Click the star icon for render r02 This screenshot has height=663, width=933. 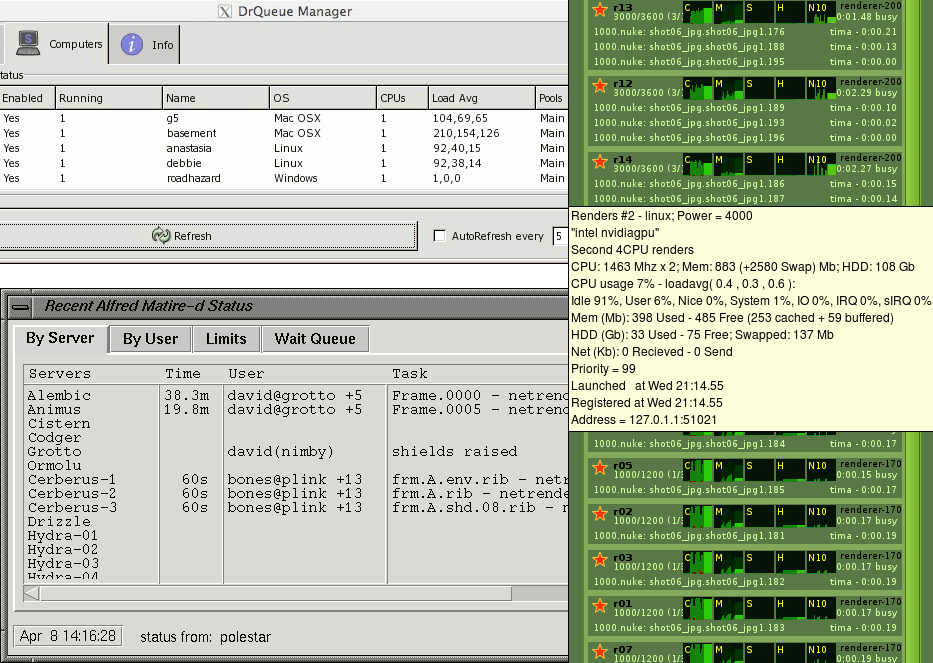(x=600, y=514)
